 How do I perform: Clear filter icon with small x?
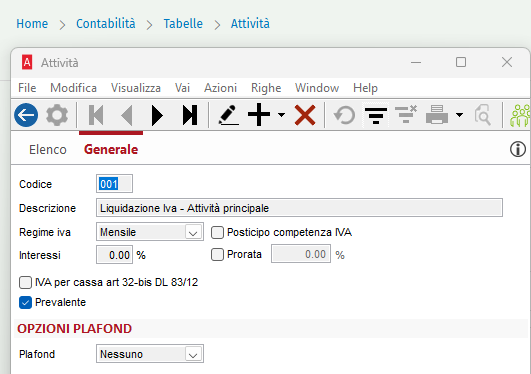click(x=406, y=115)
